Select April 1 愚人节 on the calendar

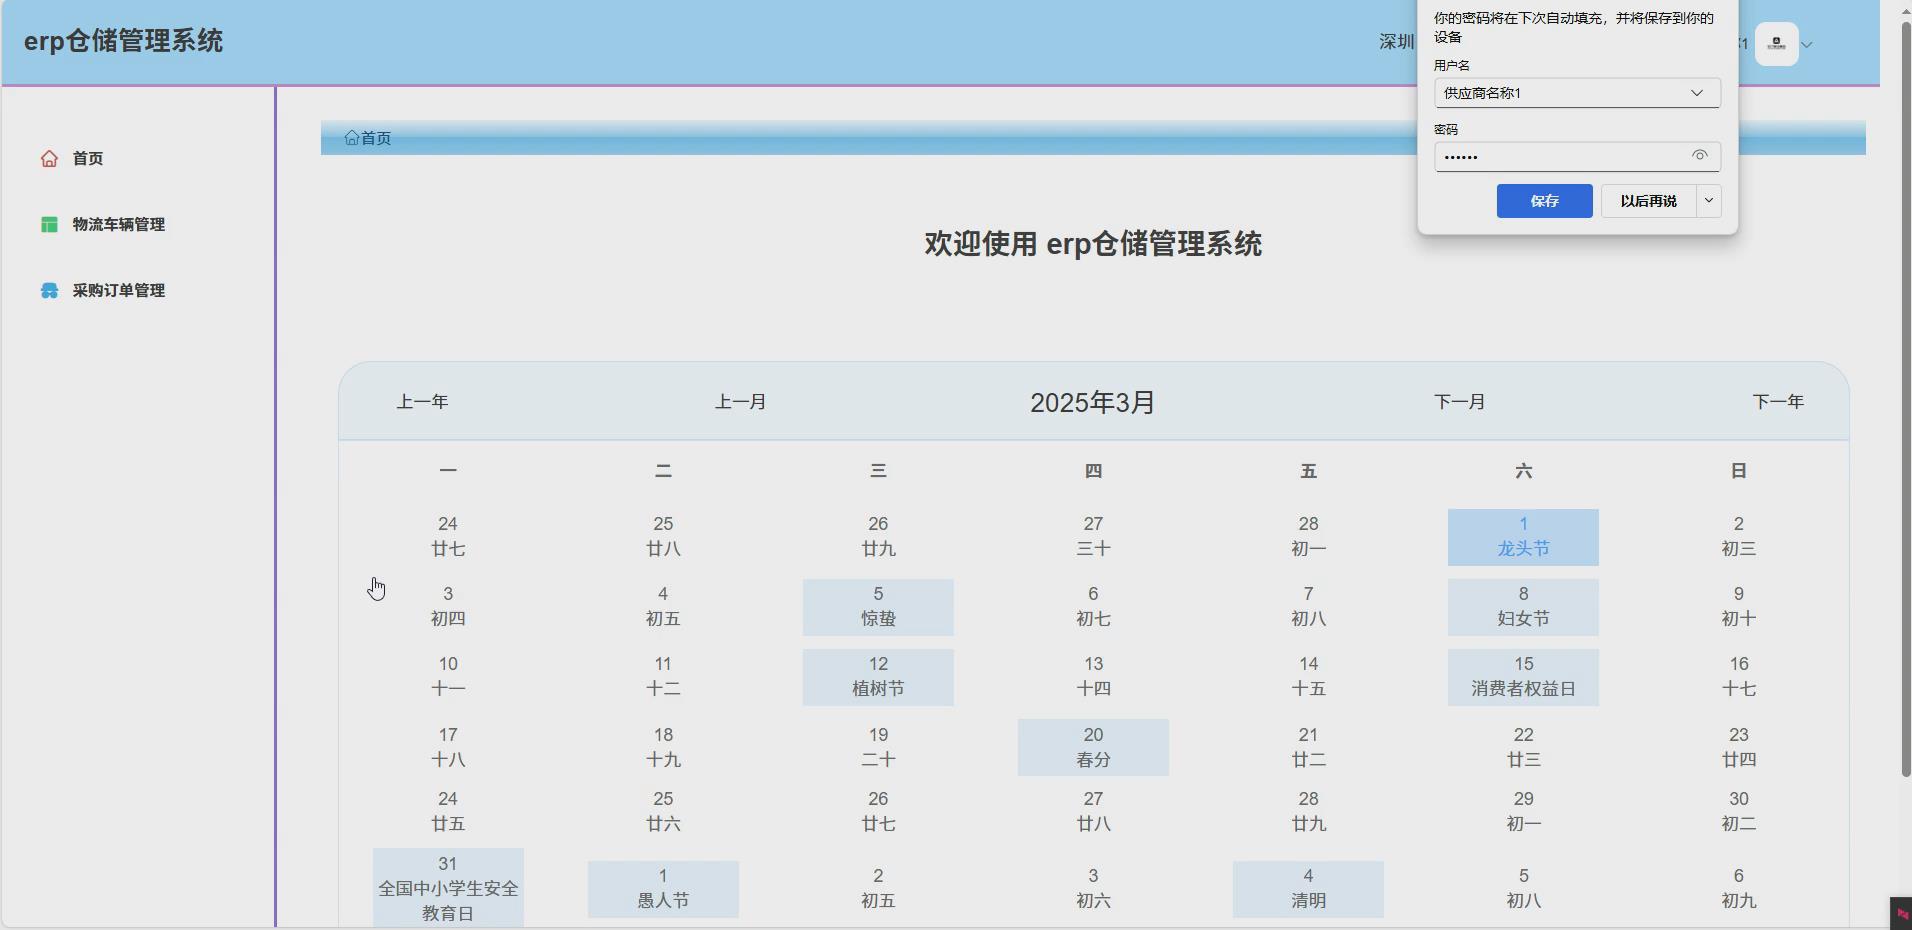tap(663, 889)
